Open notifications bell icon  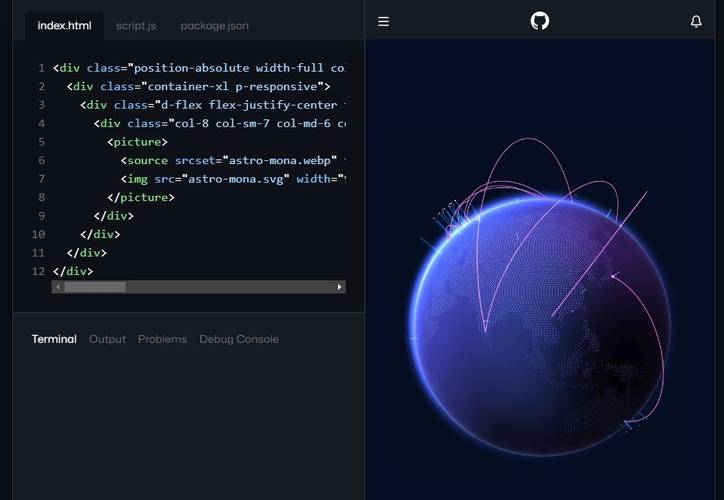pyautogui.click(x=696, y=21)
